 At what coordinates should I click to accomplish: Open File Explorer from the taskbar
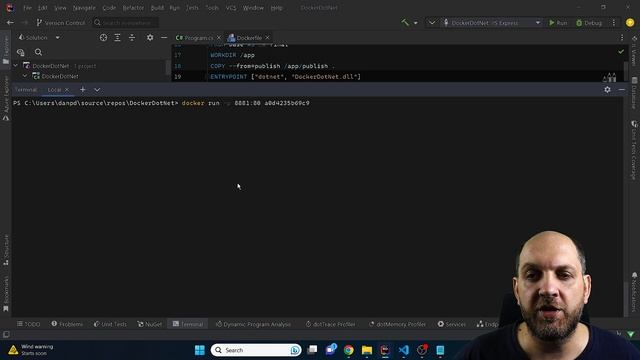click(367, 350)
